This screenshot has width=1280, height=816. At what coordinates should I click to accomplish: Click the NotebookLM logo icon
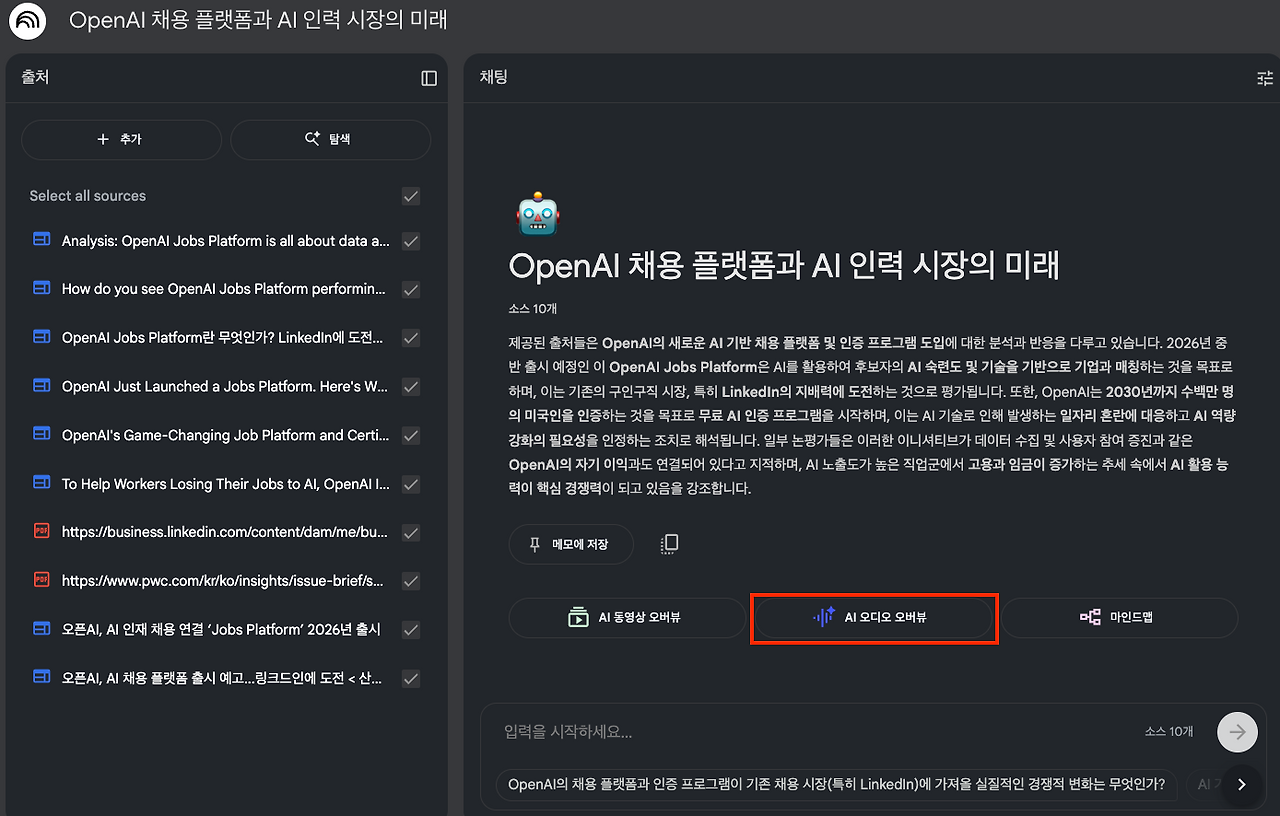coord(27,21)
